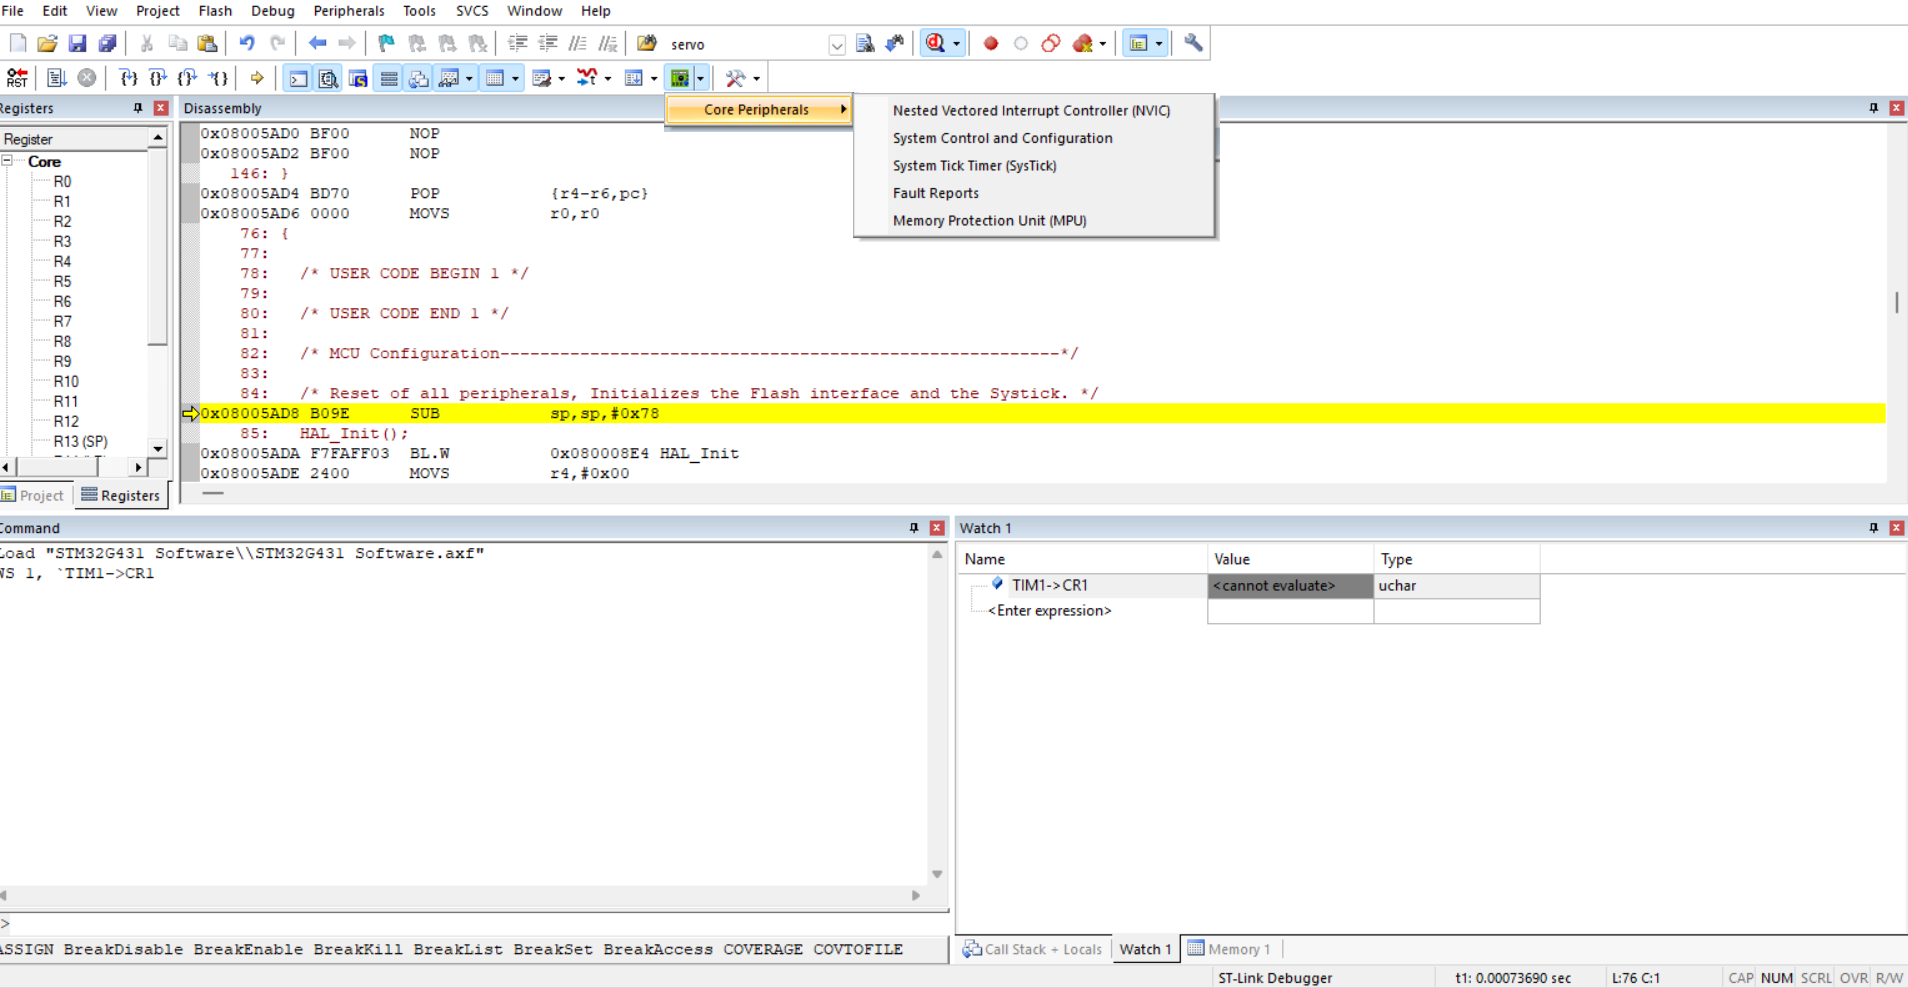Toggle the Command Window toolbar button
Image resolution: width=1908 pixels, height=988 pixels.
pos(298,78)
